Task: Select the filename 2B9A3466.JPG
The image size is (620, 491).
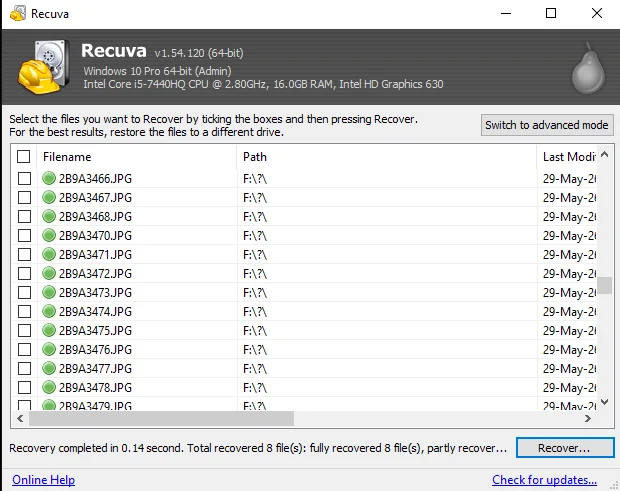Action: 95,179
